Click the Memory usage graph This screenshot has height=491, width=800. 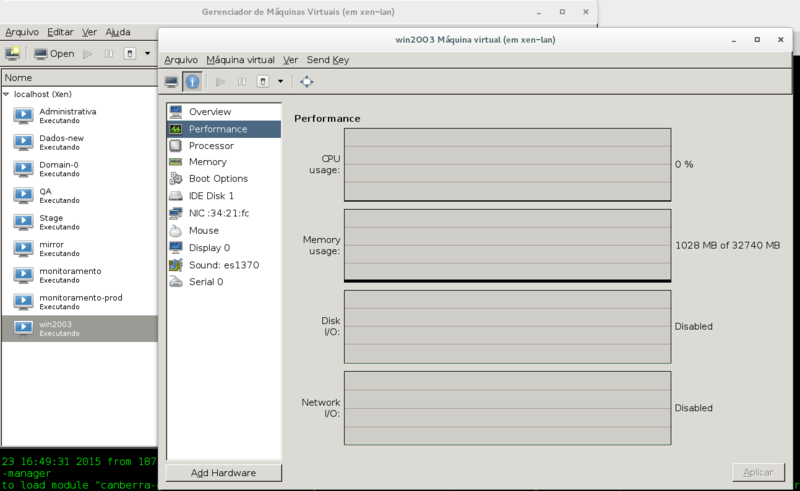click(508, 246)
